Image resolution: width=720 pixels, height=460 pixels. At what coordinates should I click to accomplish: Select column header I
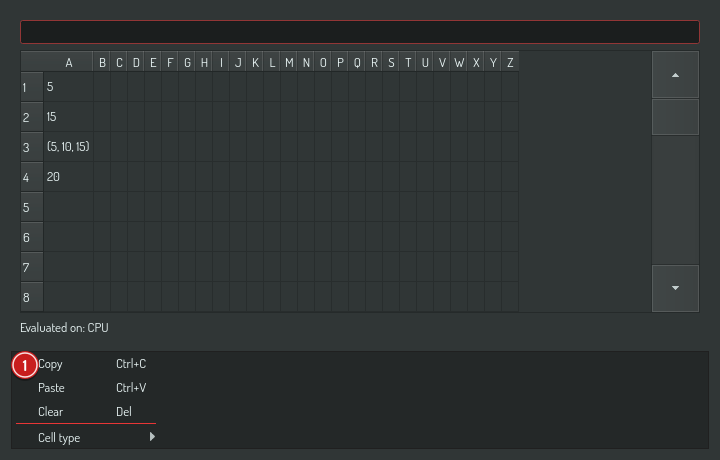[x=221, y=62]
